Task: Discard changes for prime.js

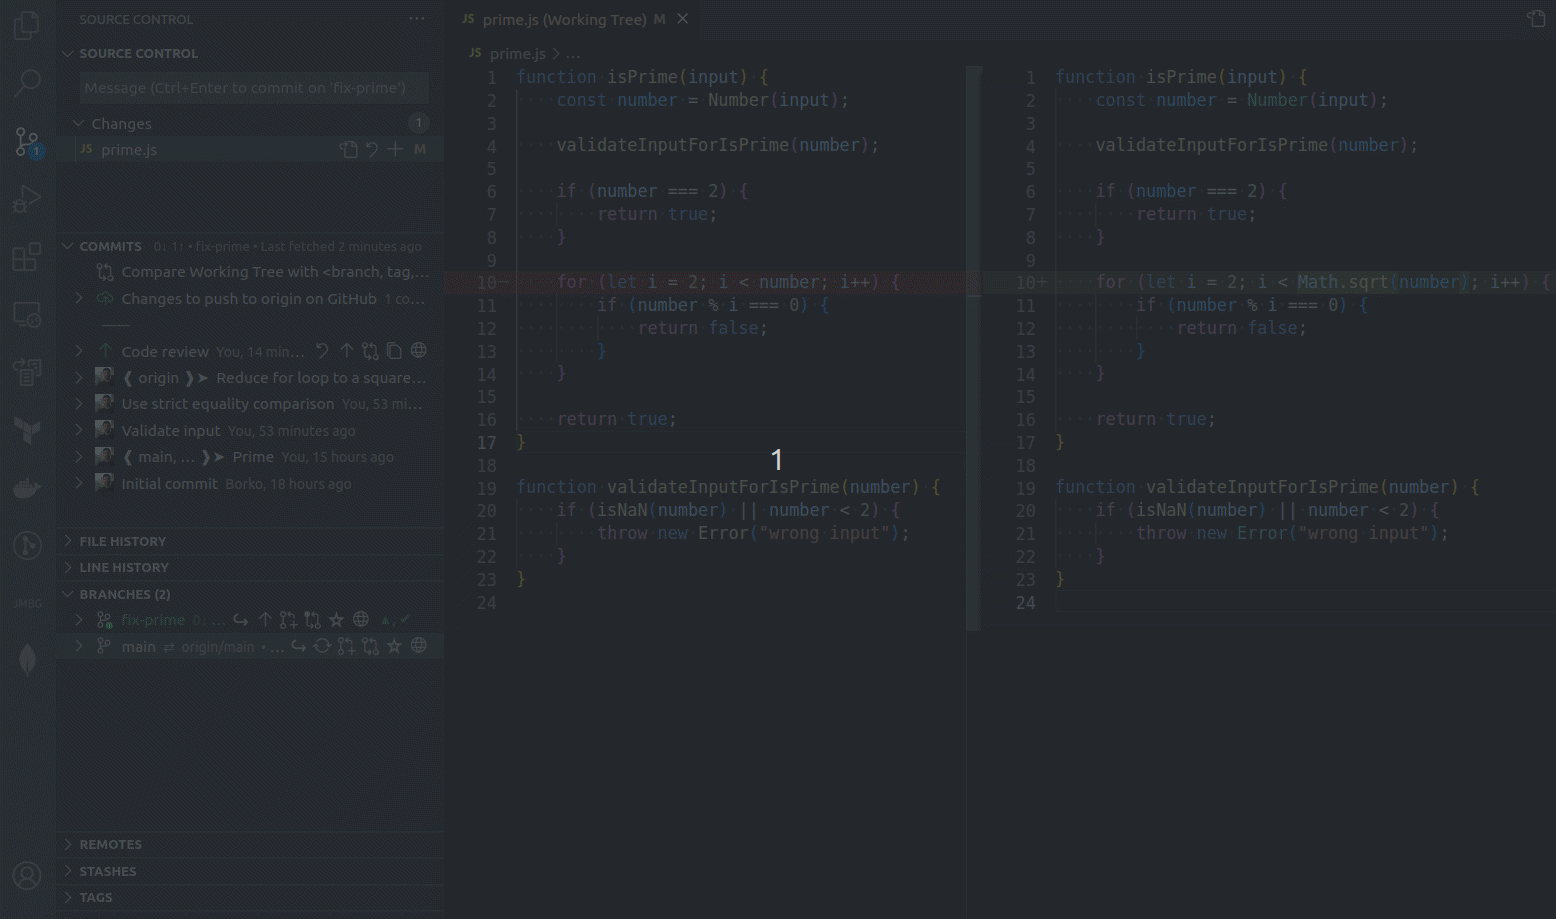Action: point(372,149)
